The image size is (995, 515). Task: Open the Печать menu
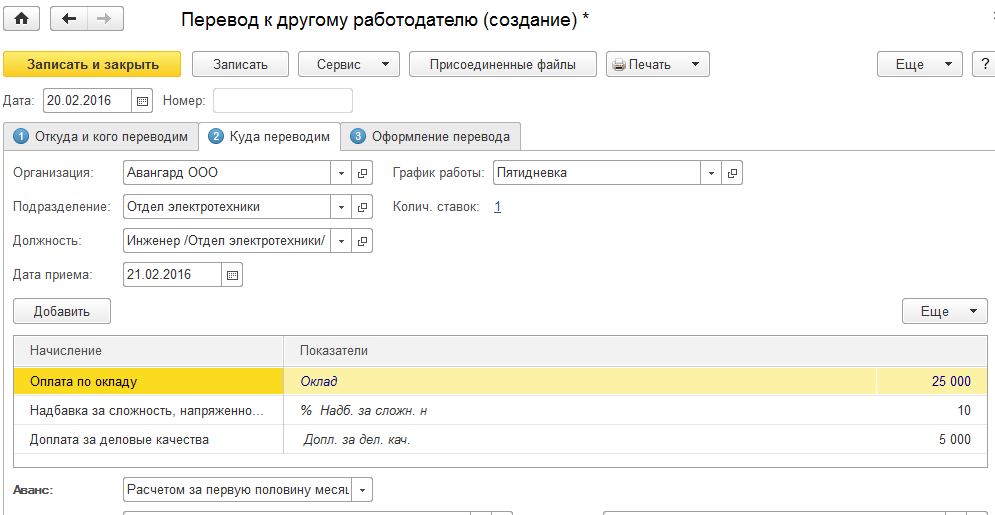(658, 64)
